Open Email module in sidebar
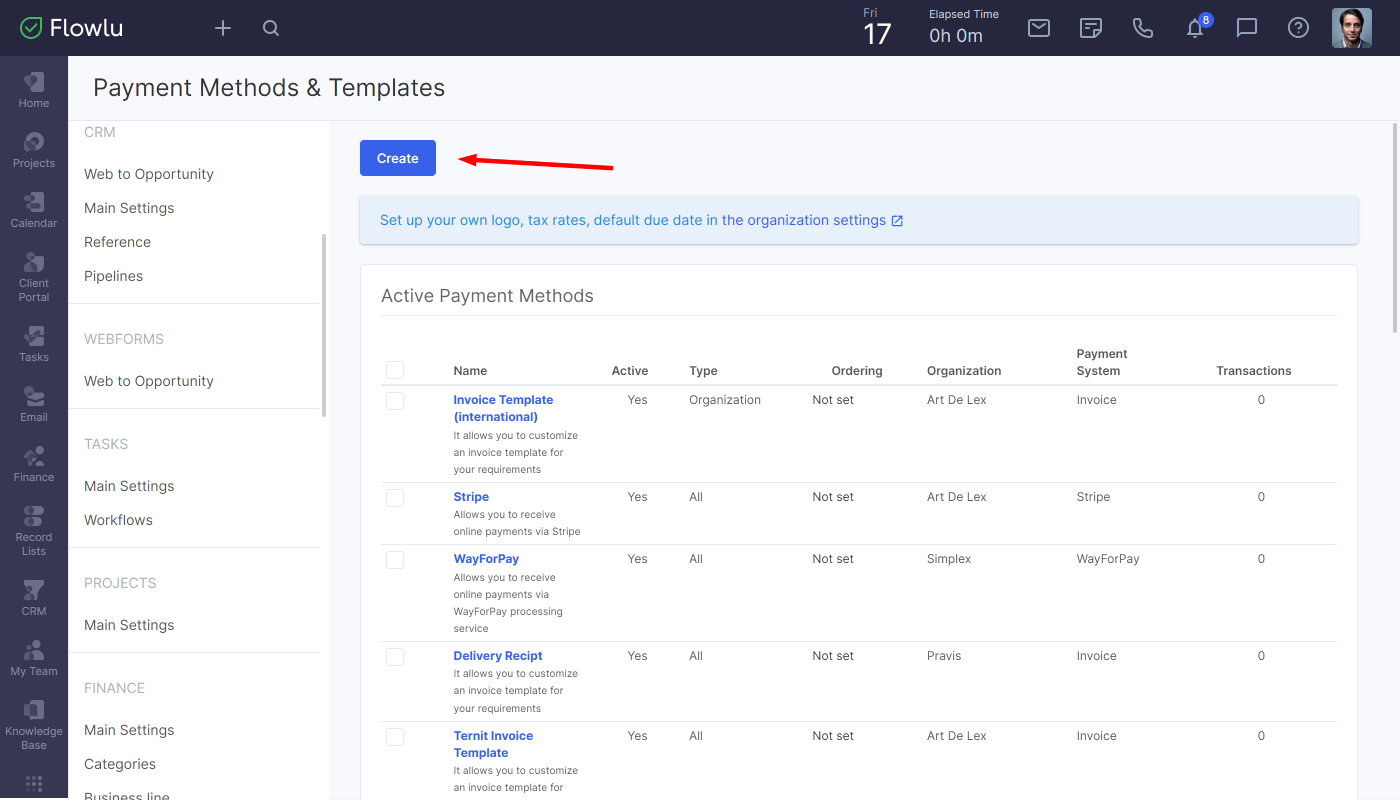Viewport: 1400px width, 800px height. coord(34,404)
